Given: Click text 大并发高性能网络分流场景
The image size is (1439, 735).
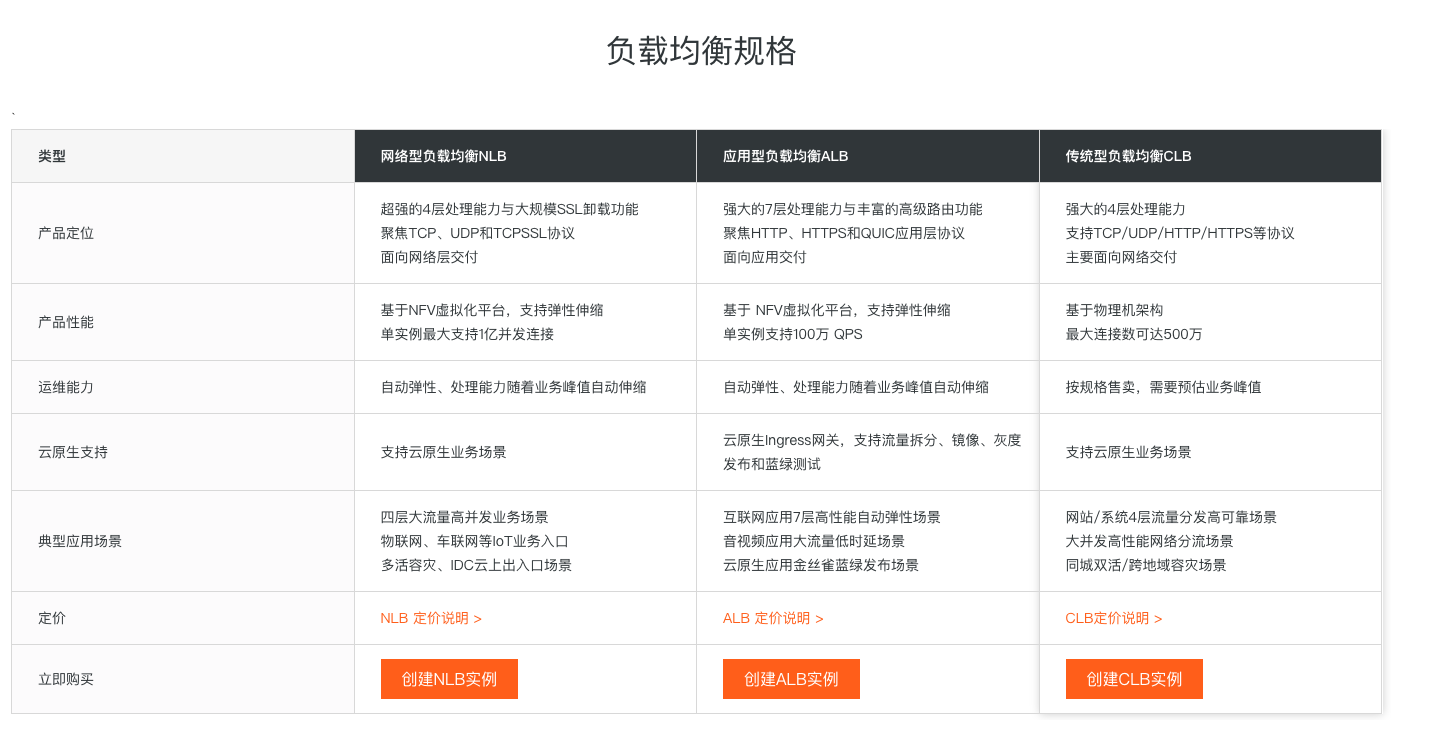Looking at the screenshot, I should [x=1150, y=541].
